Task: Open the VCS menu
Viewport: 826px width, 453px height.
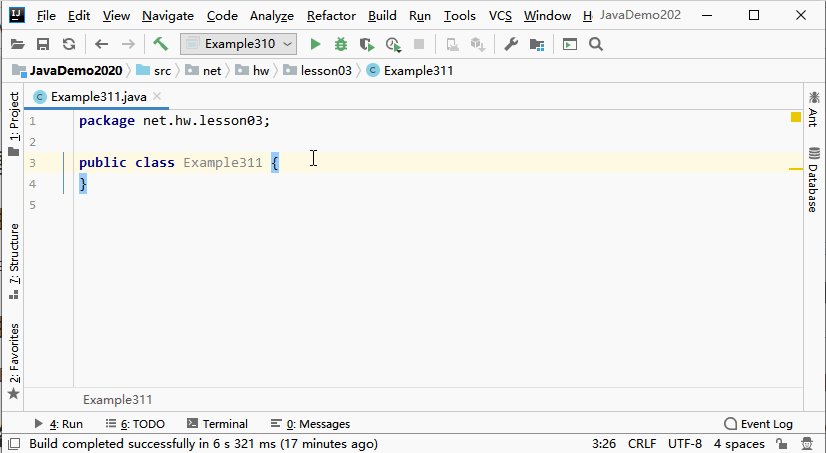Action: [500, 16]
